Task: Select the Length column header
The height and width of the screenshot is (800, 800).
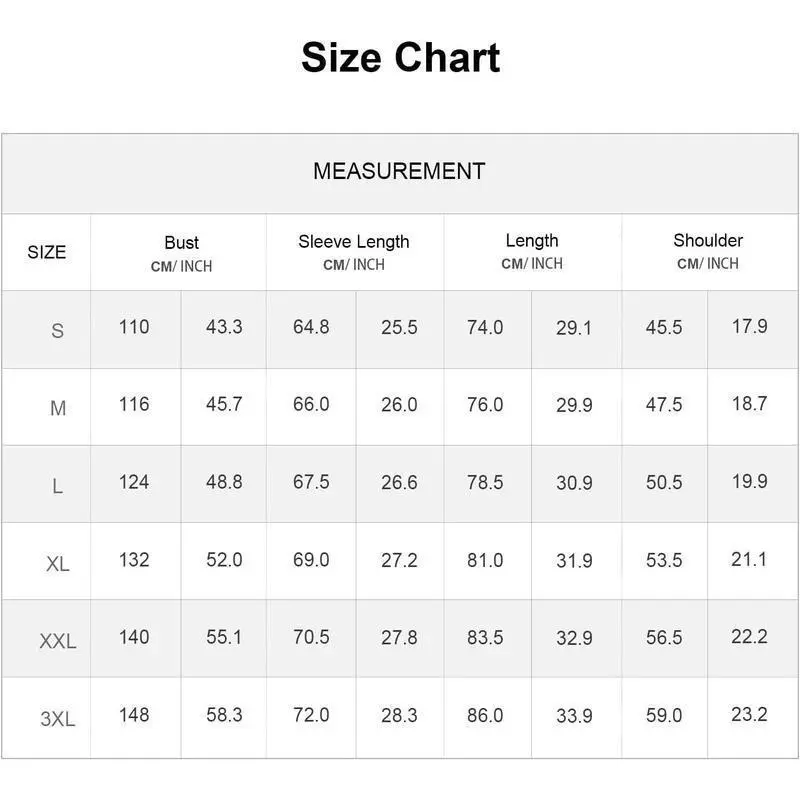Action: click(532, 241)
